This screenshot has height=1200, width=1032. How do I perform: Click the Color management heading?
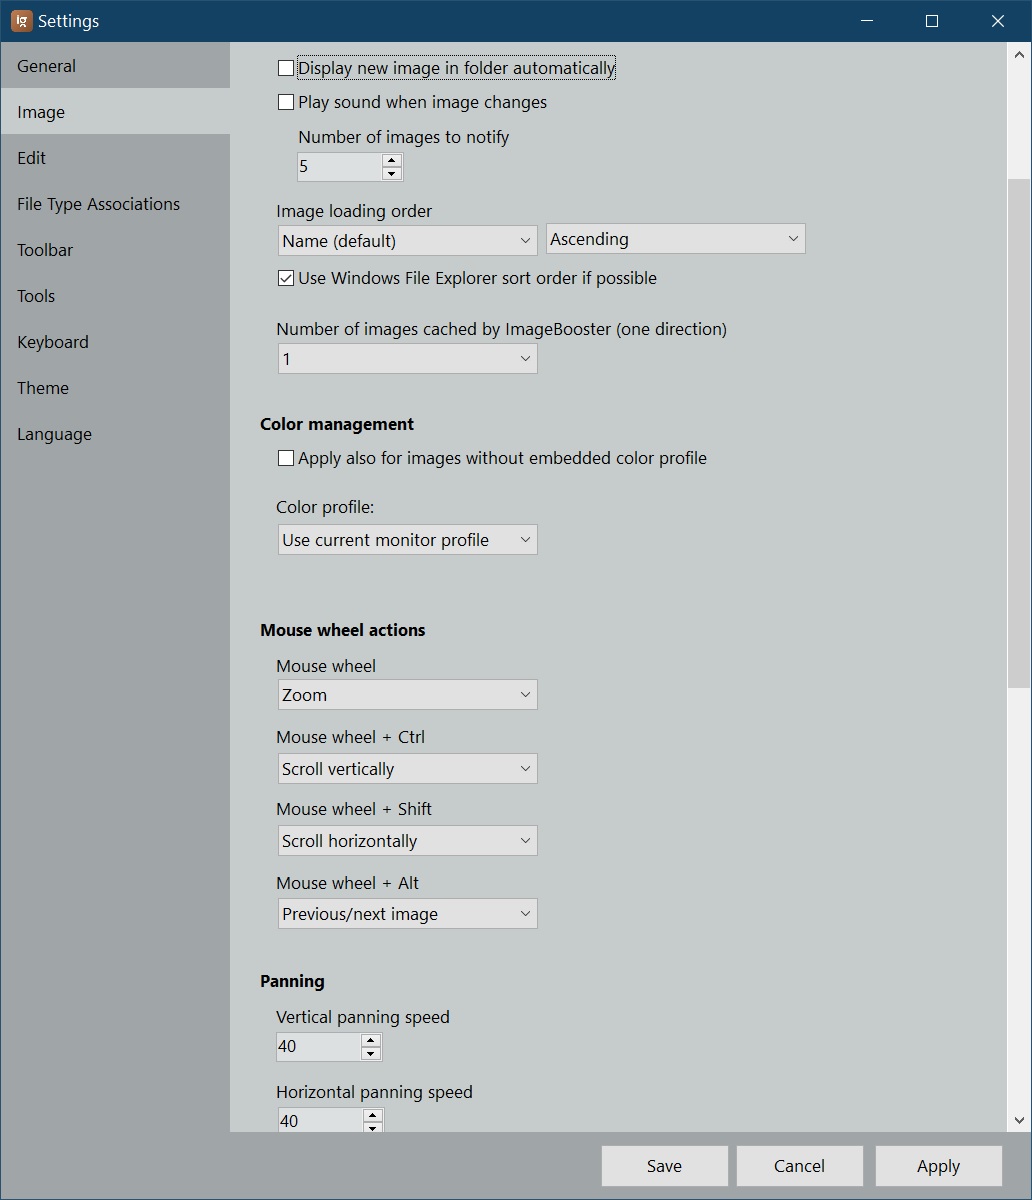(x=337, y=424)
